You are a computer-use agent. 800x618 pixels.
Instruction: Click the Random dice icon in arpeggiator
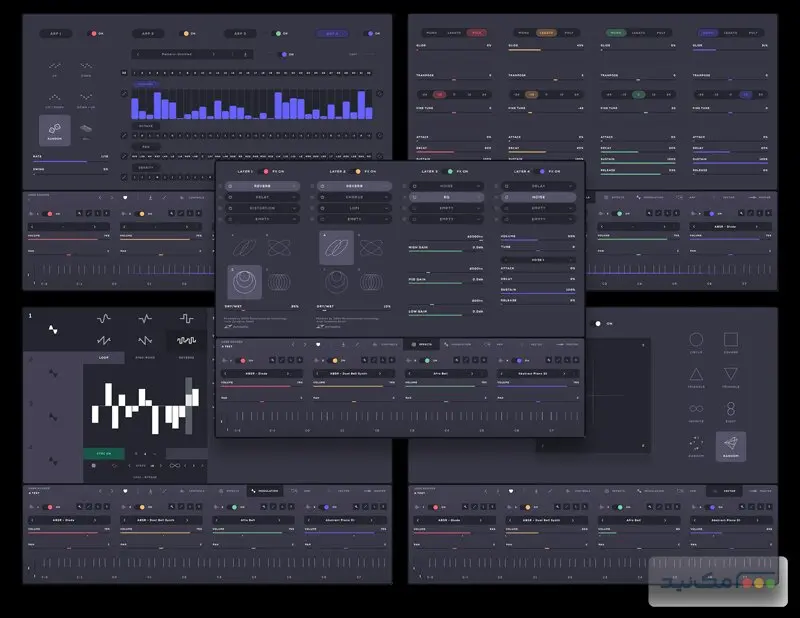[56, 129]
